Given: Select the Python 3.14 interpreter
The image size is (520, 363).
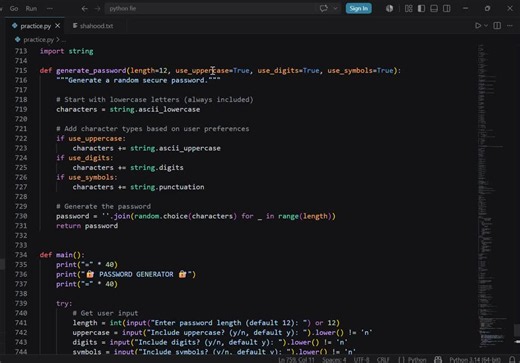Looking at the screenshot, I should pyautogui.click(x=475, y=360).
